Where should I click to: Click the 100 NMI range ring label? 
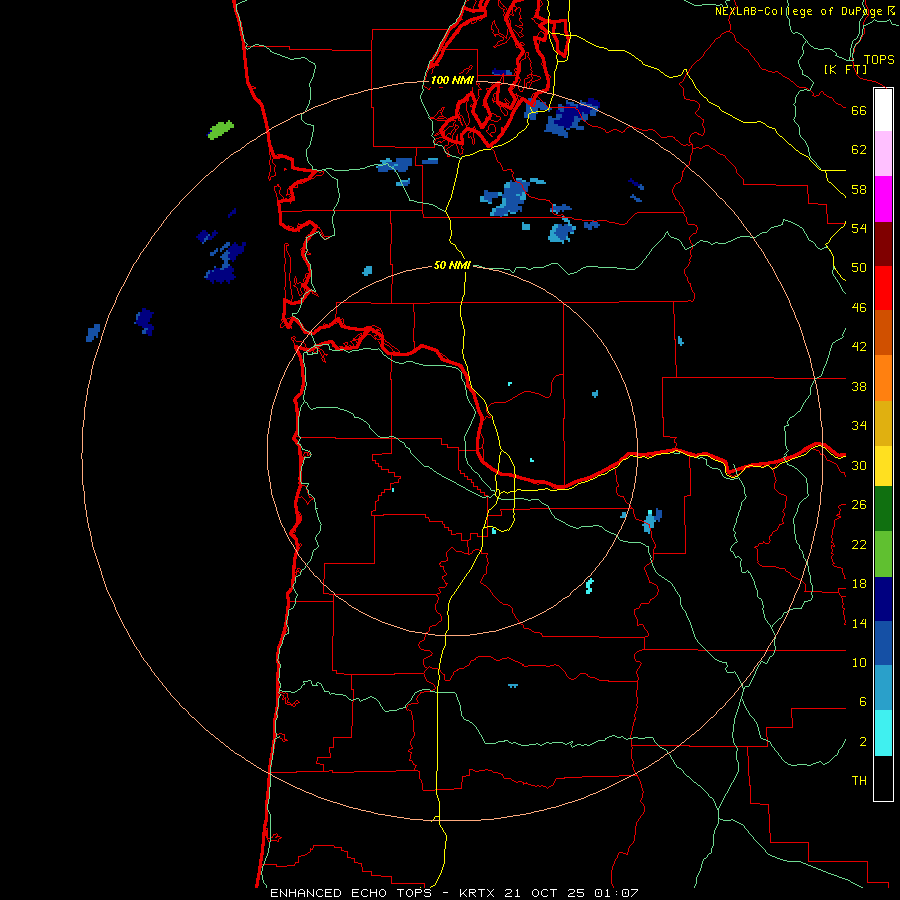click(452, 80)
